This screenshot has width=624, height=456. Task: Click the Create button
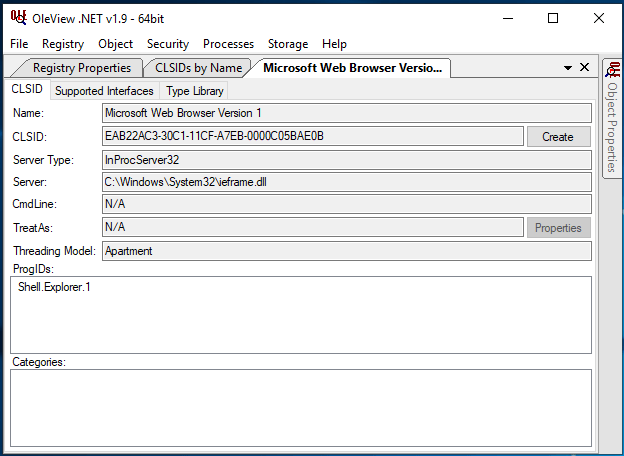coord(559,137)
